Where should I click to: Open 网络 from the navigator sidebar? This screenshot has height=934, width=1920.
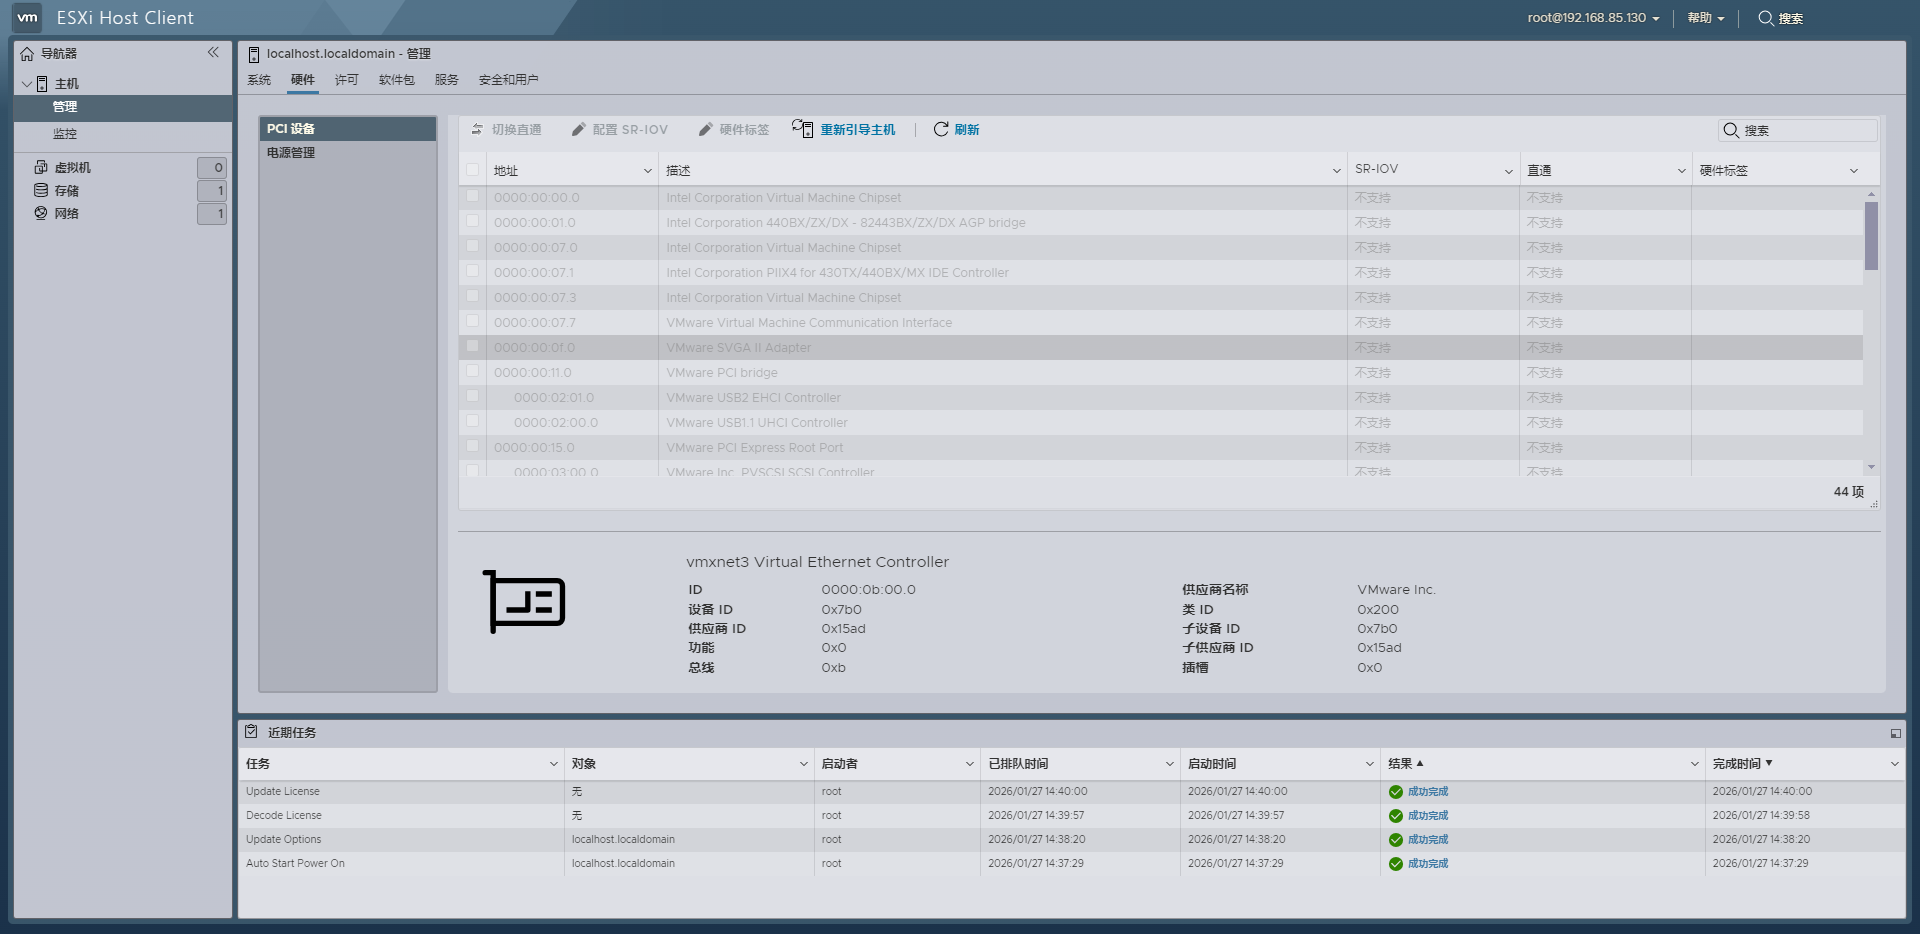[66, 213]
